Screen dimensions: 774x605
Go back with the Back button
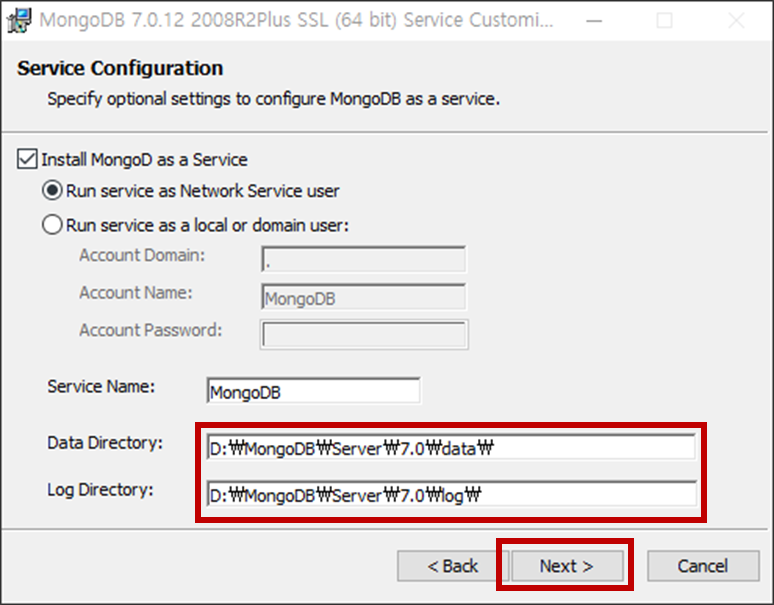453,566
